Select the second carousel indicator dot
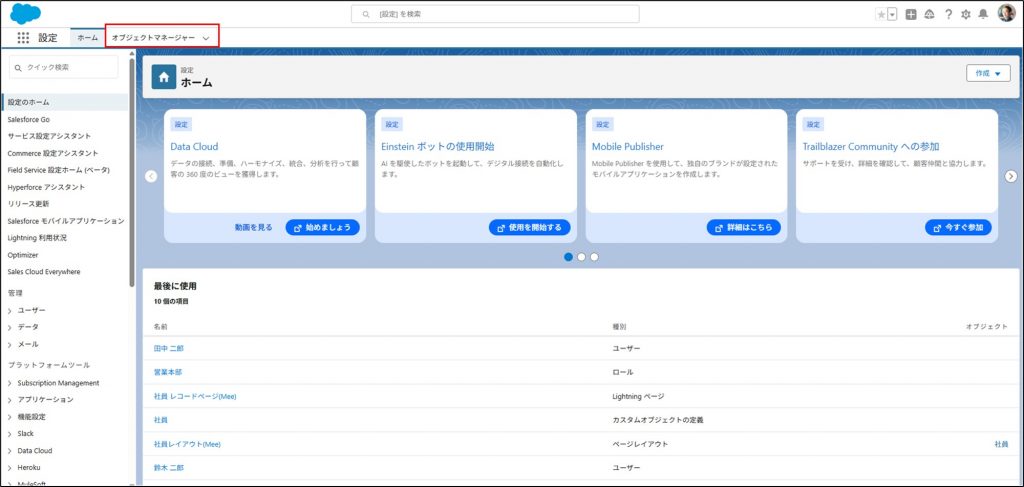 pos(581,257)
